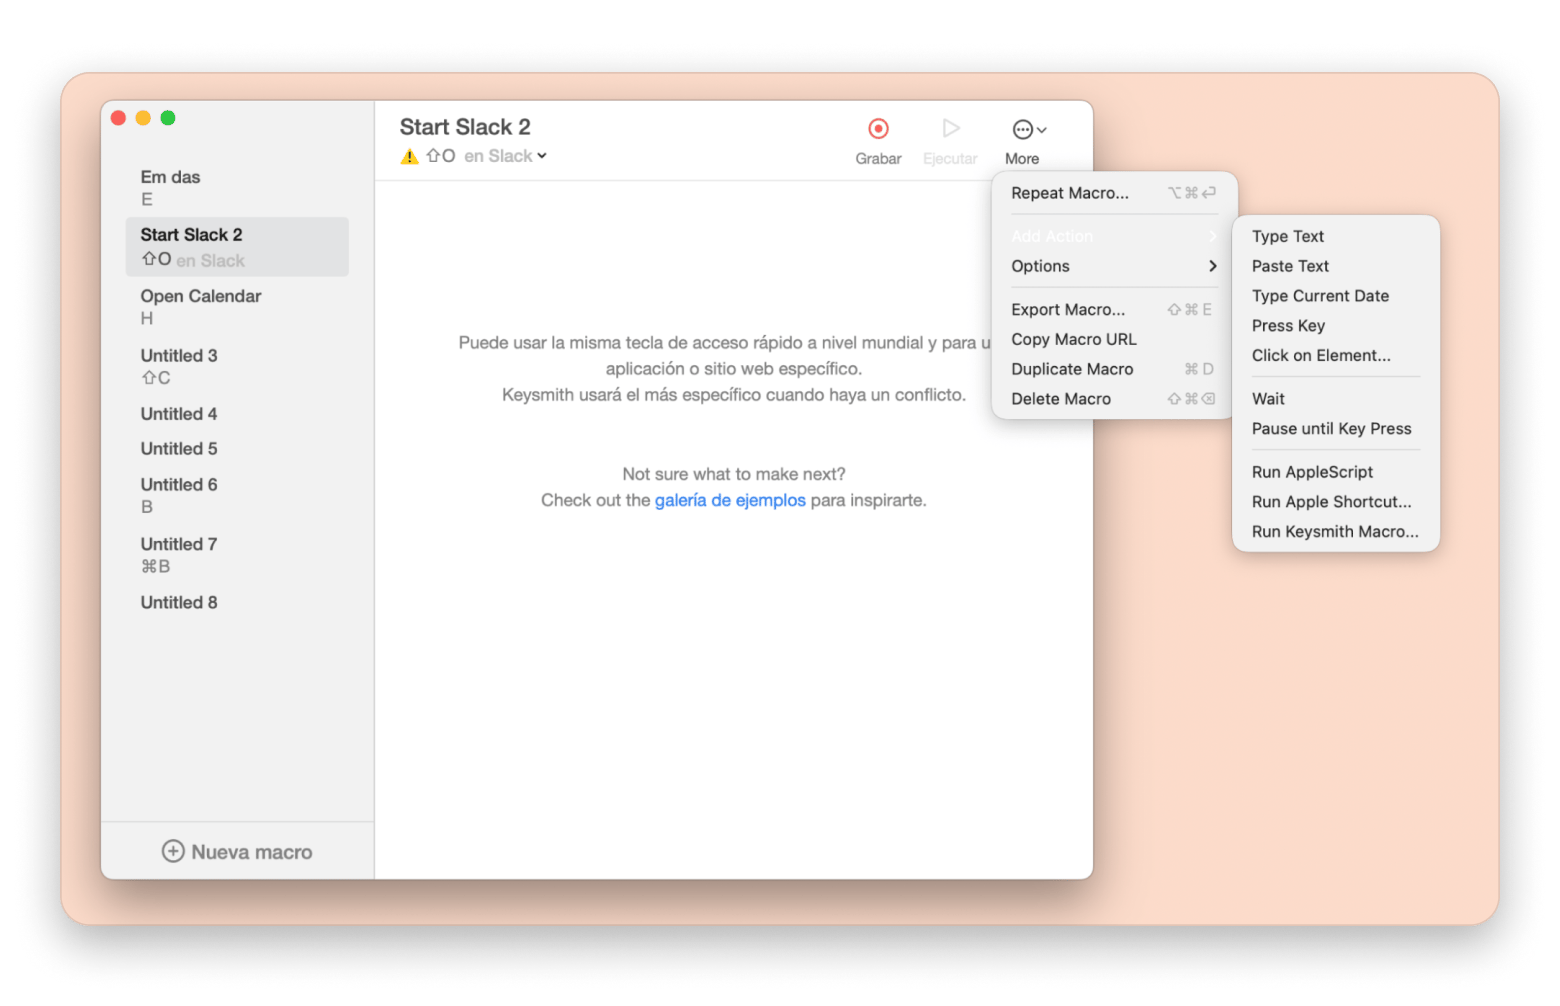Image resolution: width=1560 pixels, height=1006 pixels.
Task: Click the plus icon beside Nueva macro
Action: click(173, 851)
